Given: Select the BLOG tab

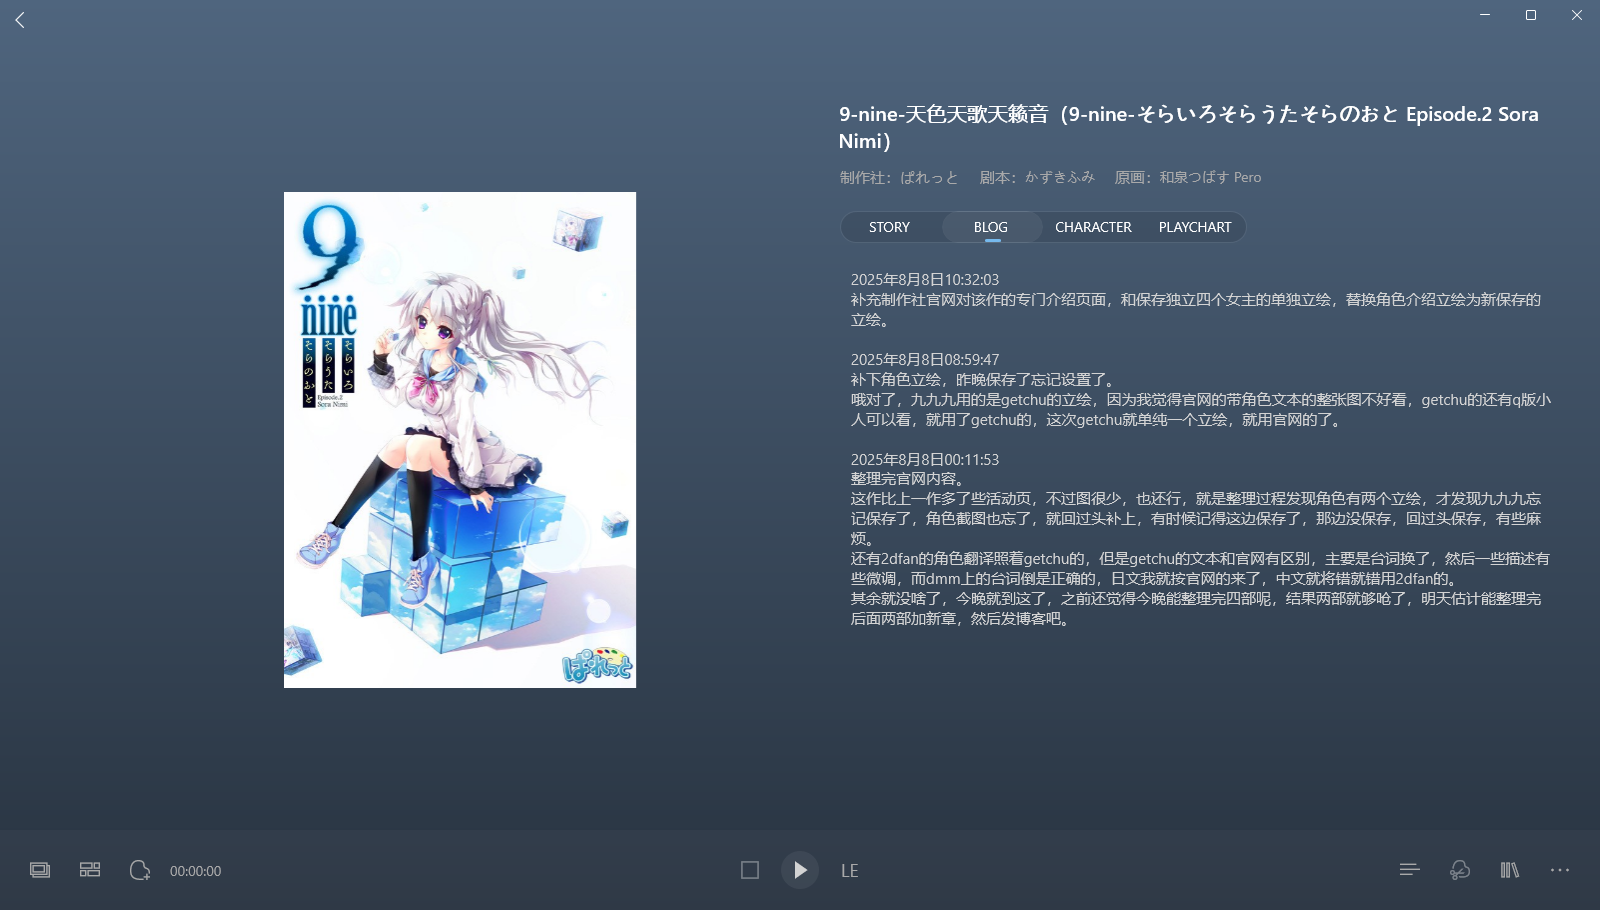Looking at the screenshot, I should [x=991, y=227].
